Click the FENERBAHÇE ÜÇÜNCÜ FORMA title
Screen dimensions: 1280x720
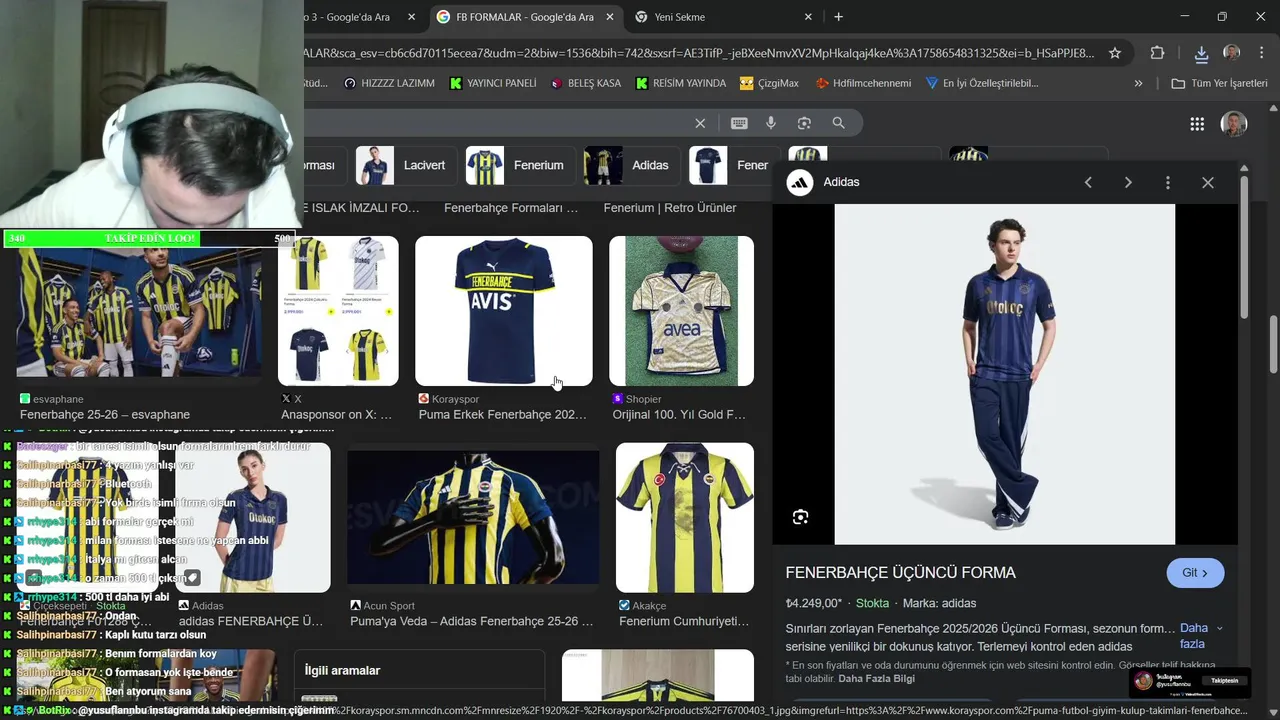[x=900, y=573]
